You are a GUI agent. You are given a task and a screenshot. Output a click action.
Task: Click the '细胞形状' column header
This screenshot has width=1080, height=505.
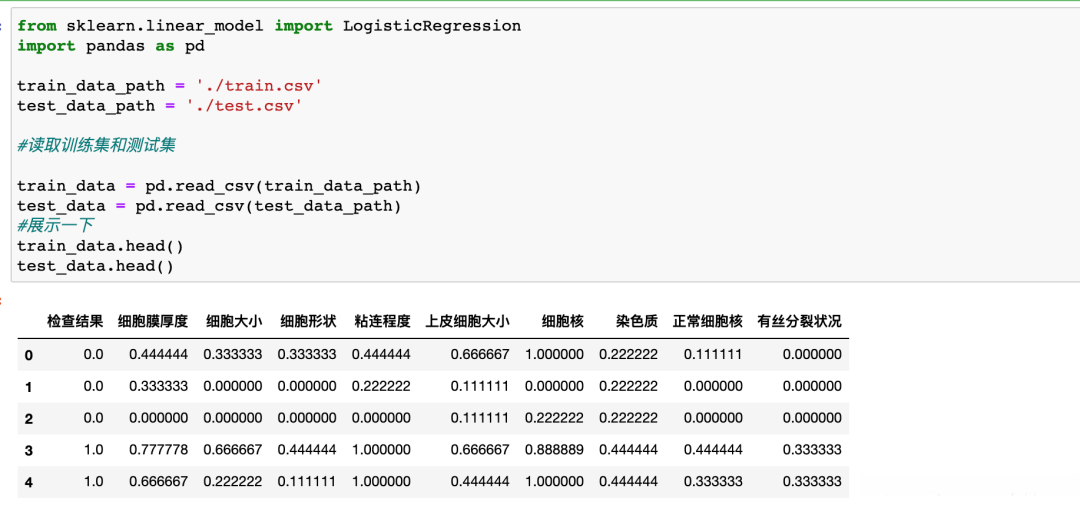click(308, 321)
